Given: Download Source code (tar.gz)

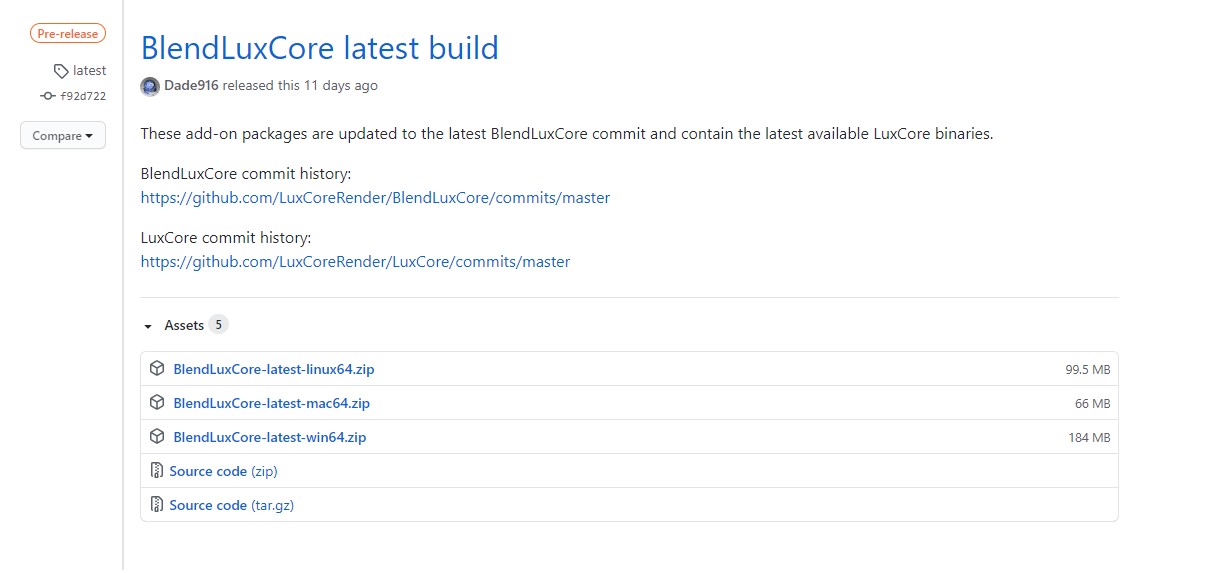Looking at the screenshot, I should click(x=231, y=505).
